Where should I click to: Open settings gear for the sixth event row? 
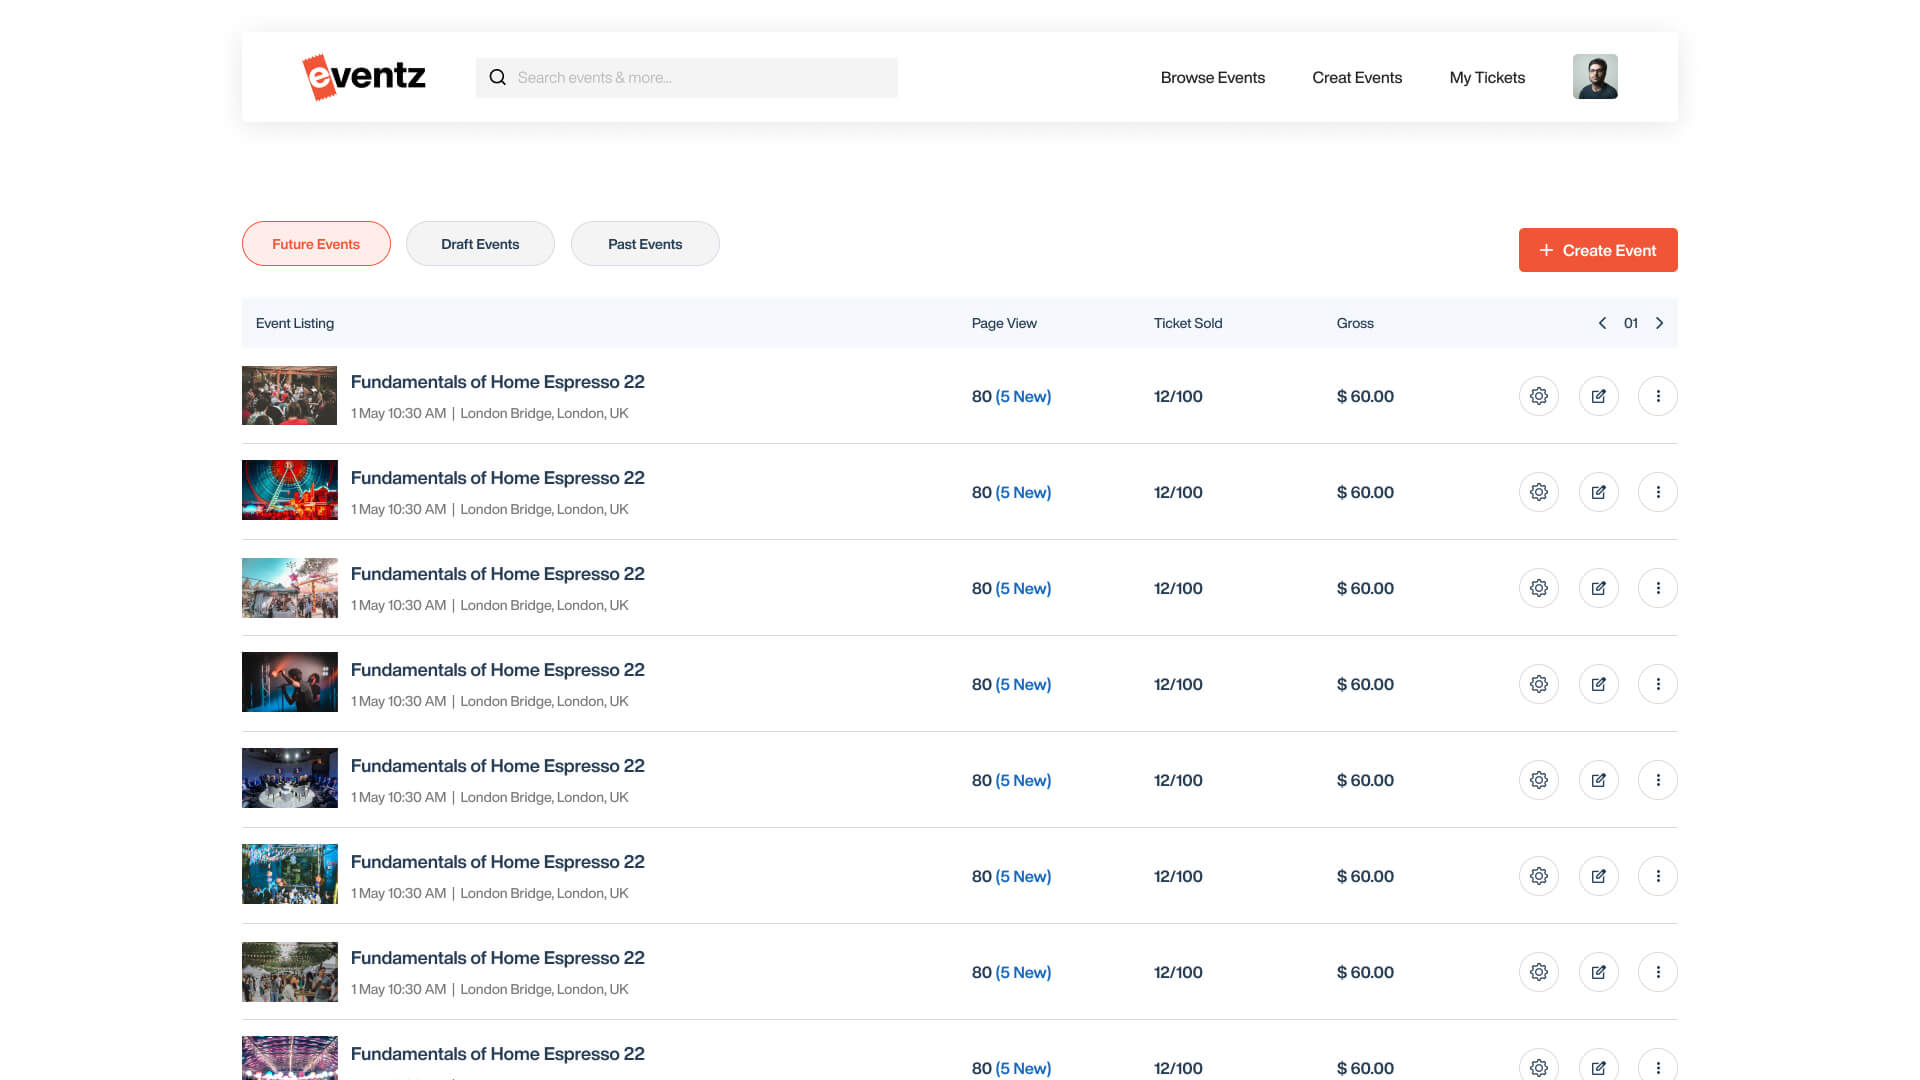(x=1538, y=876)
